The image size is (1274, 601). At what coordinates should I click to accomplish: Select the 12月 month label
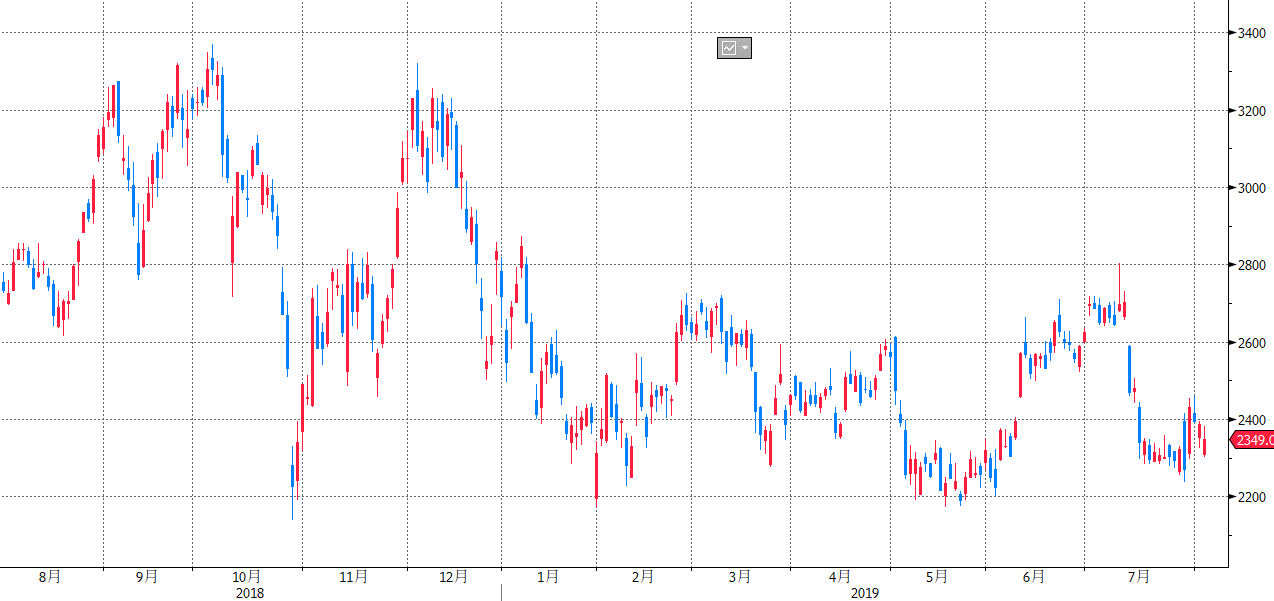(x=454, y=577)
